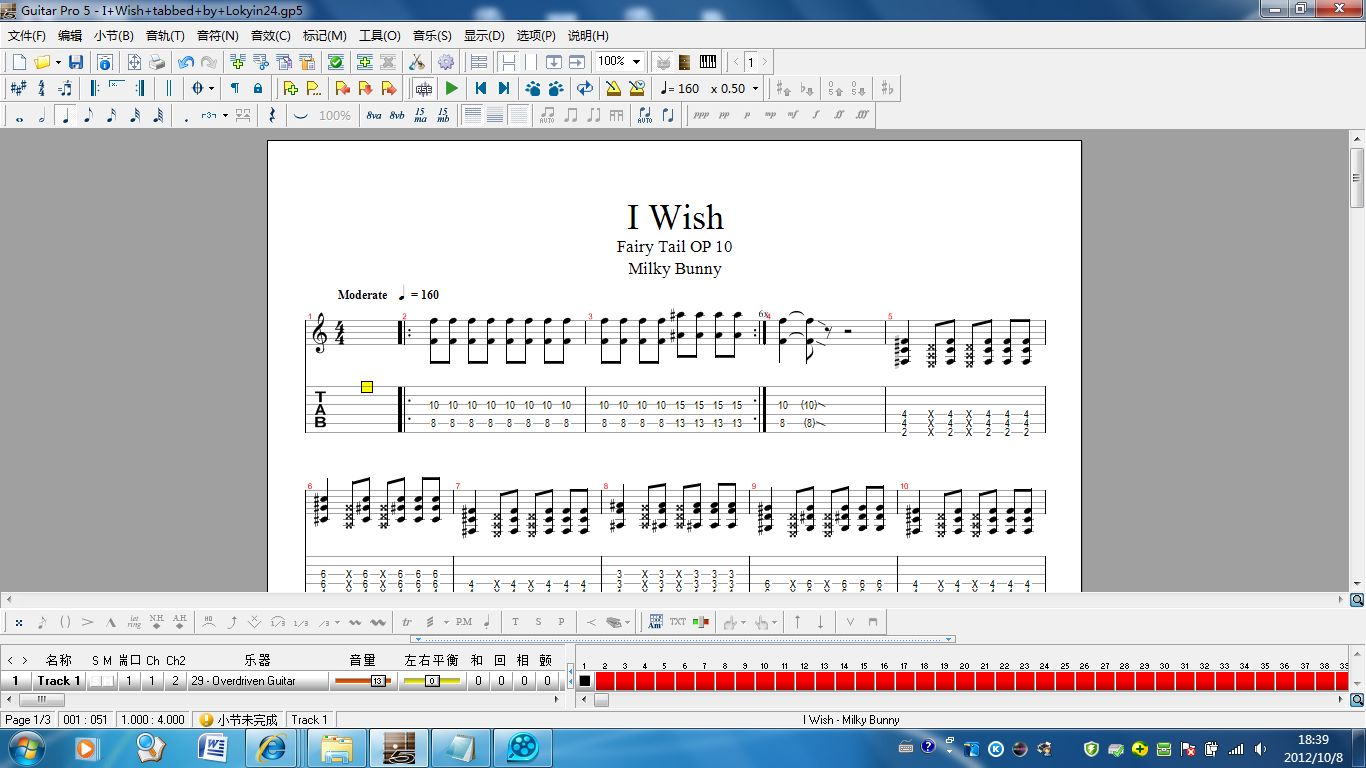Expand the tuplet dropdown arrow
Image resolution: width=1366 pixels, height=768 pixels.
[x=225, y=115]
